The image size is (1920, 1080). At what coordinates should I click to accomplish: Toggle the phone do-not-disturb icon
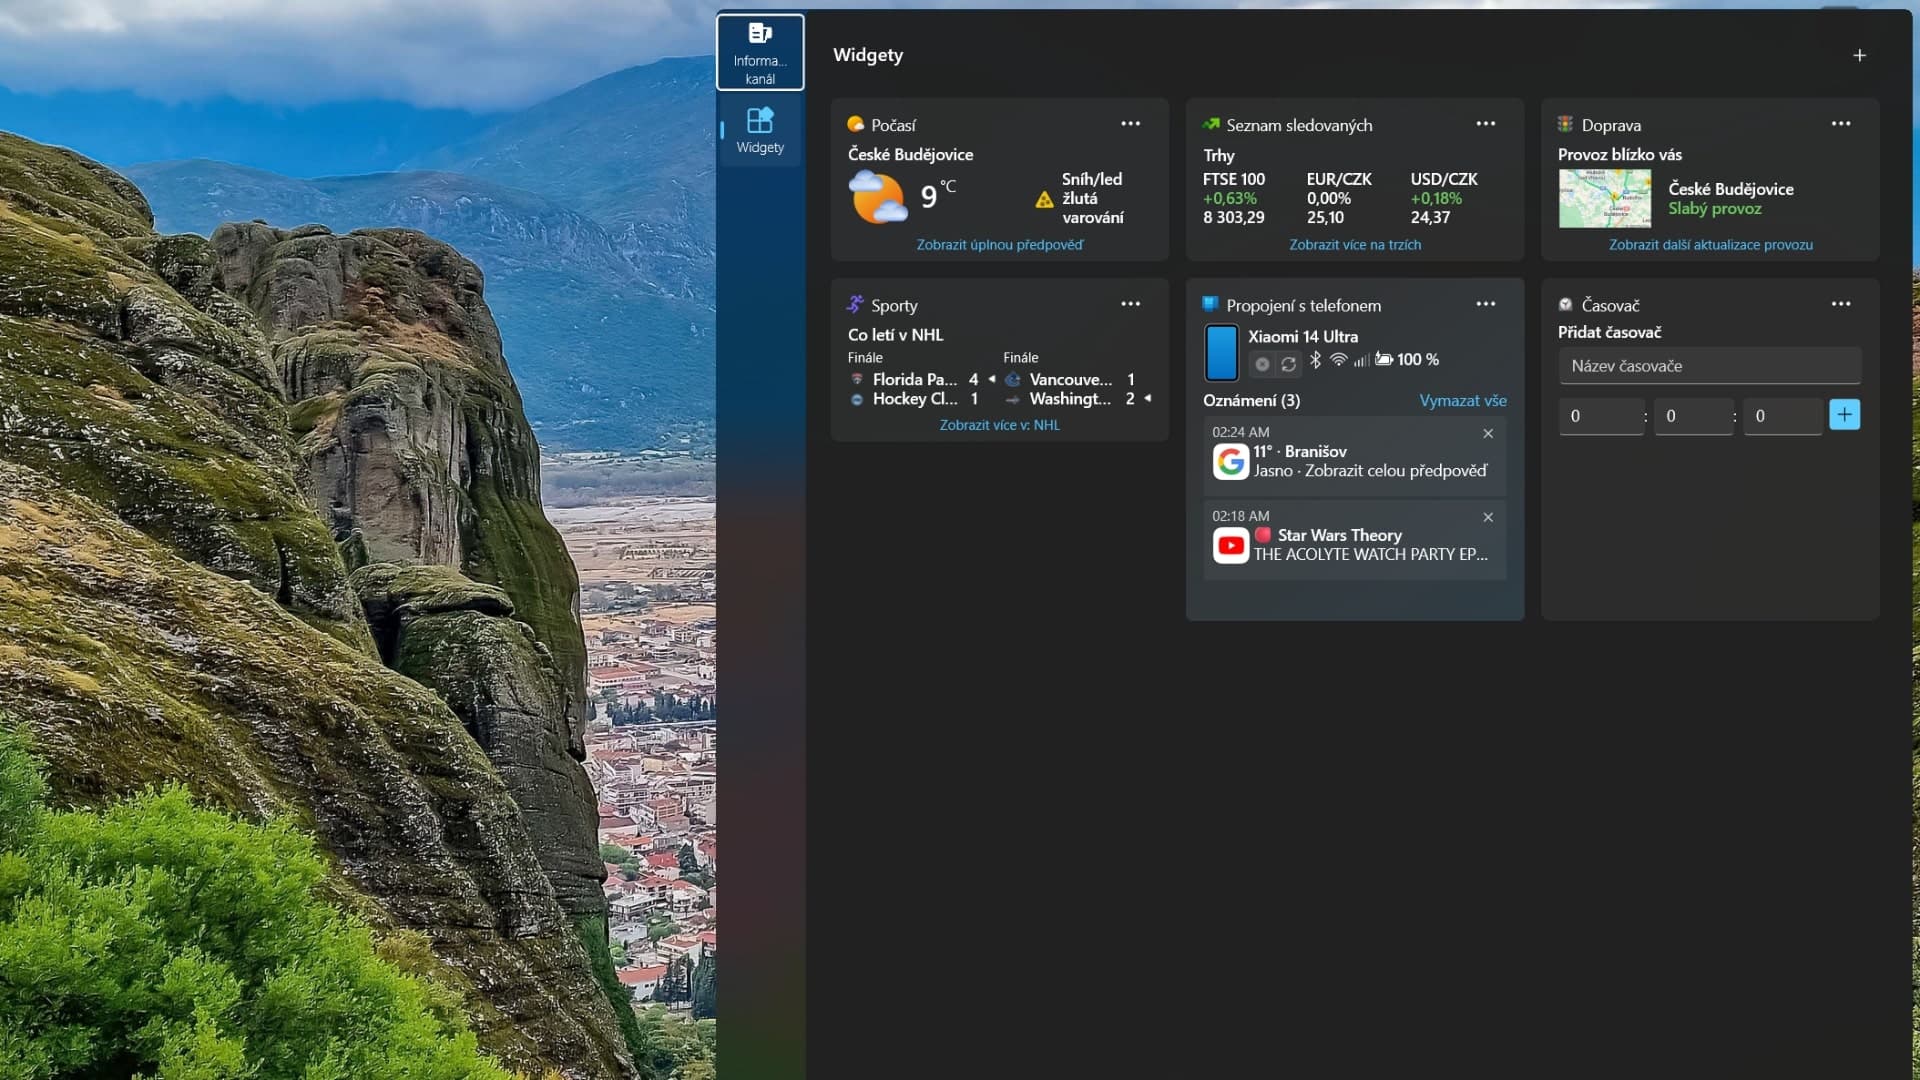pos(1262,365)
